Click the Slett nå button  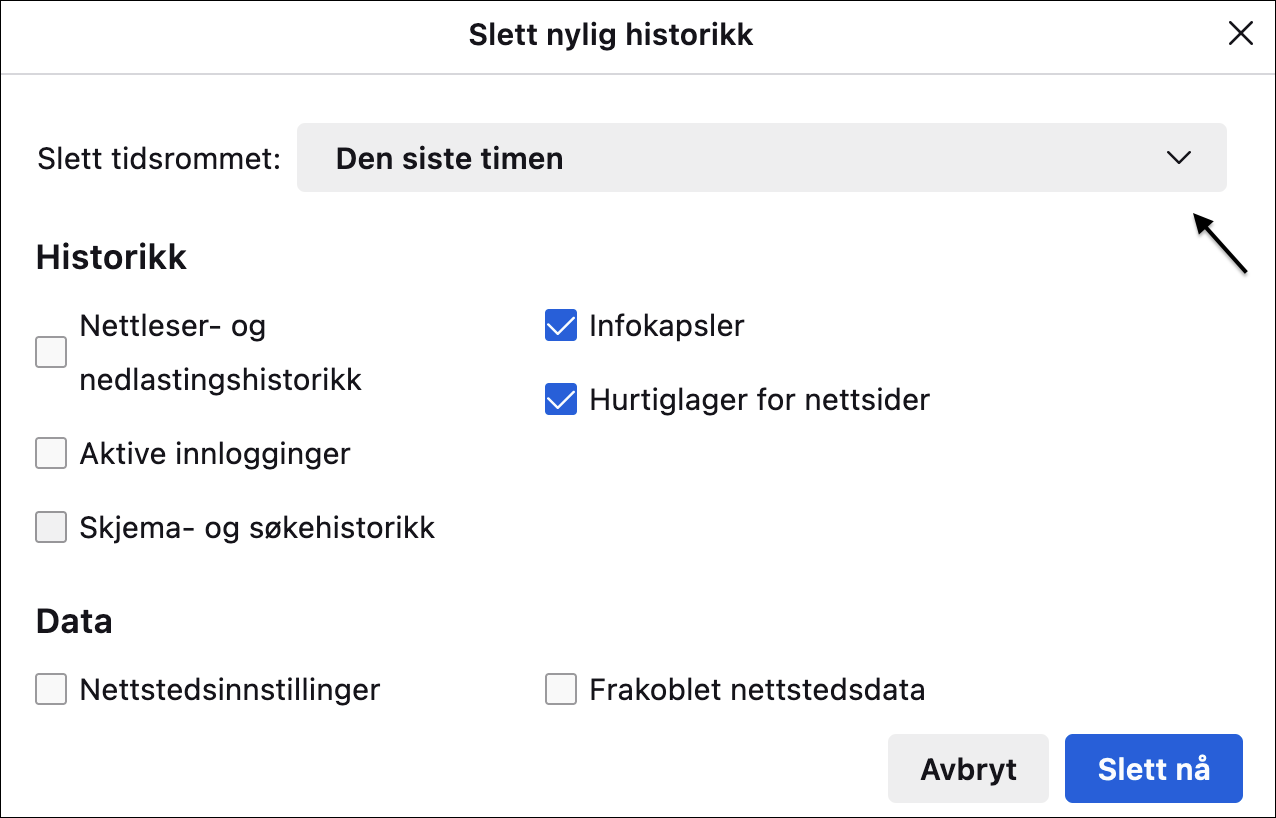click(1153, 768)
